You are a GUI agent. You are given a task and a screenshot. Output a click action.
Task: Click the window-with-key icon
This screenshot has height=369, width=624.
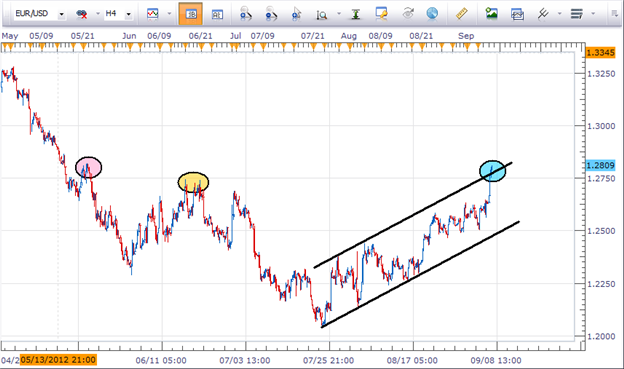tap(381, 14)
